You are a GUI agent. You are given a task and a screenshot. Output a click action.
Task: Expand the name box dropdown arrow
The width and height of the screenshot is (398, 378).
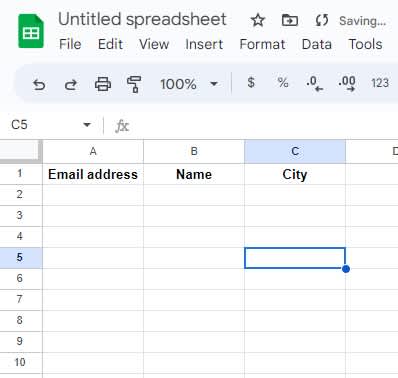click(87, 125)
